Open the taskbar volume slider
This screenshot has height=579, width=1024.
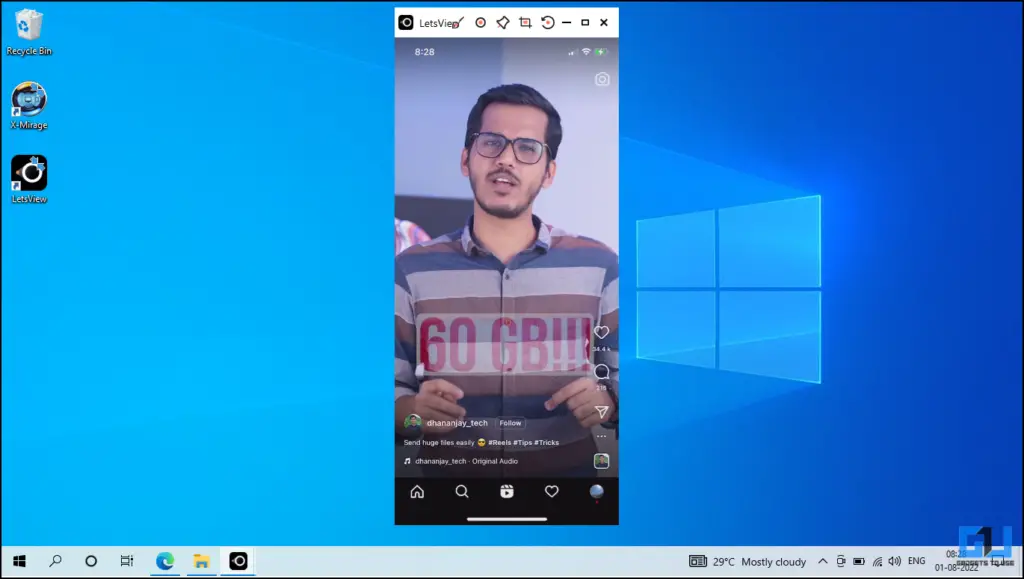[x=893, y=561]
